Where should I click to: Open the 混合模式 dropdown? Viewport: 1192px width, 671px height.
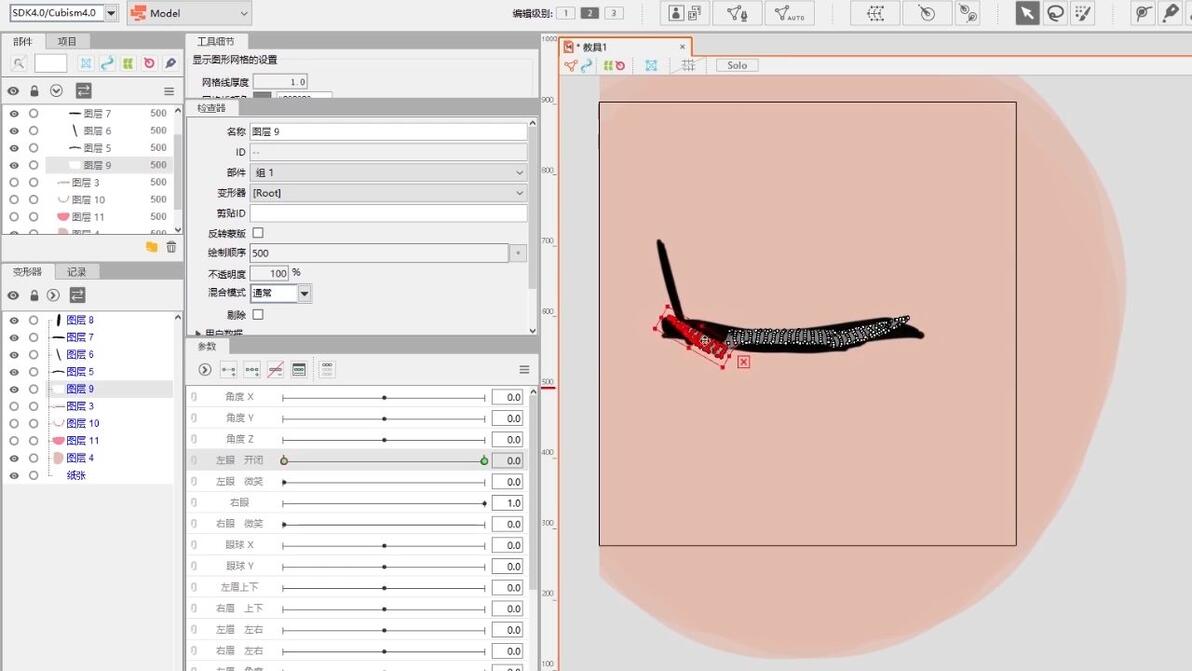click(281, 293)
